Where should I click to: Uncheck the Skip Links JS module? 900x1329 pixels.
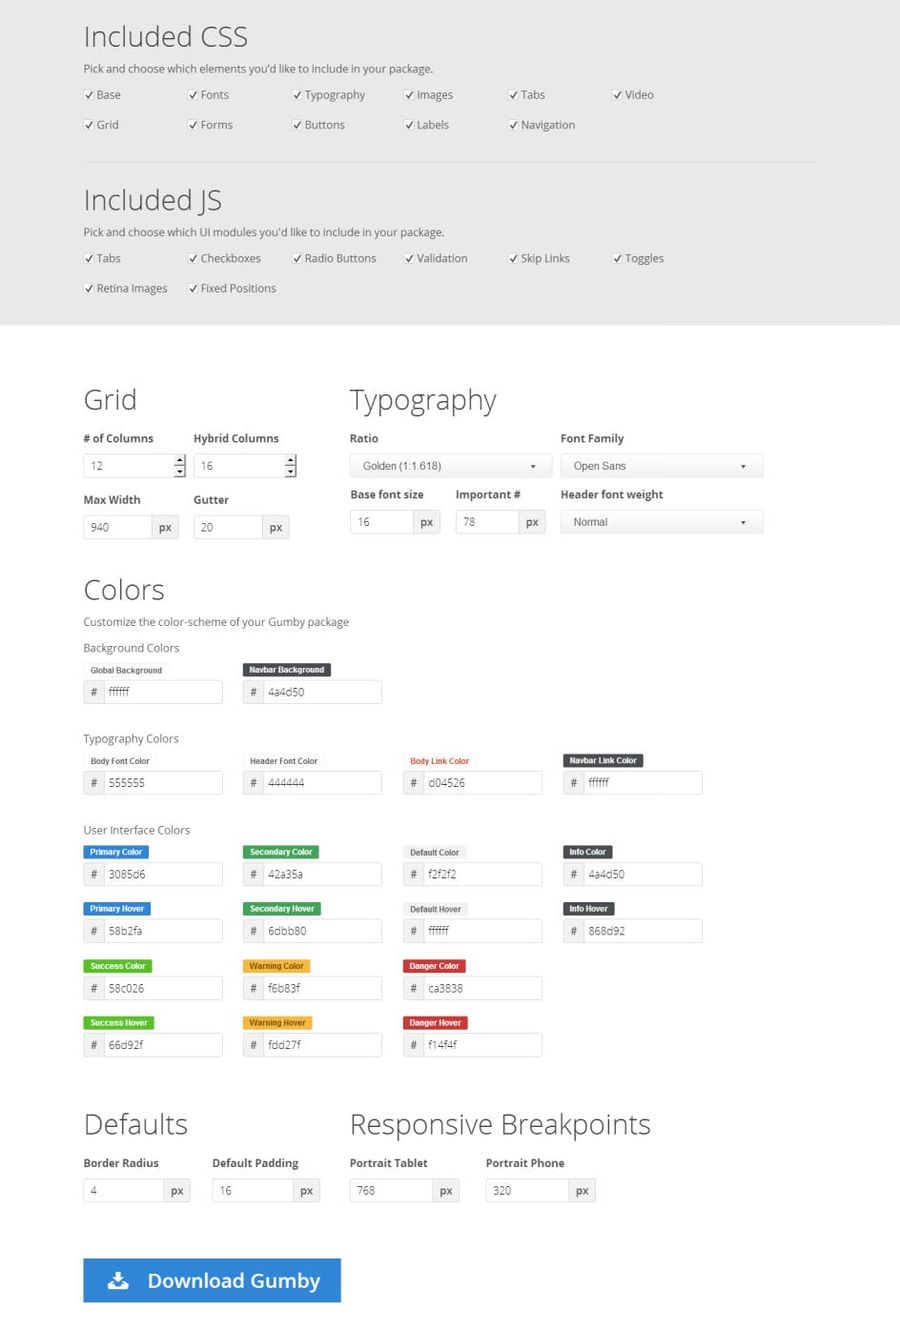[513, 258]
